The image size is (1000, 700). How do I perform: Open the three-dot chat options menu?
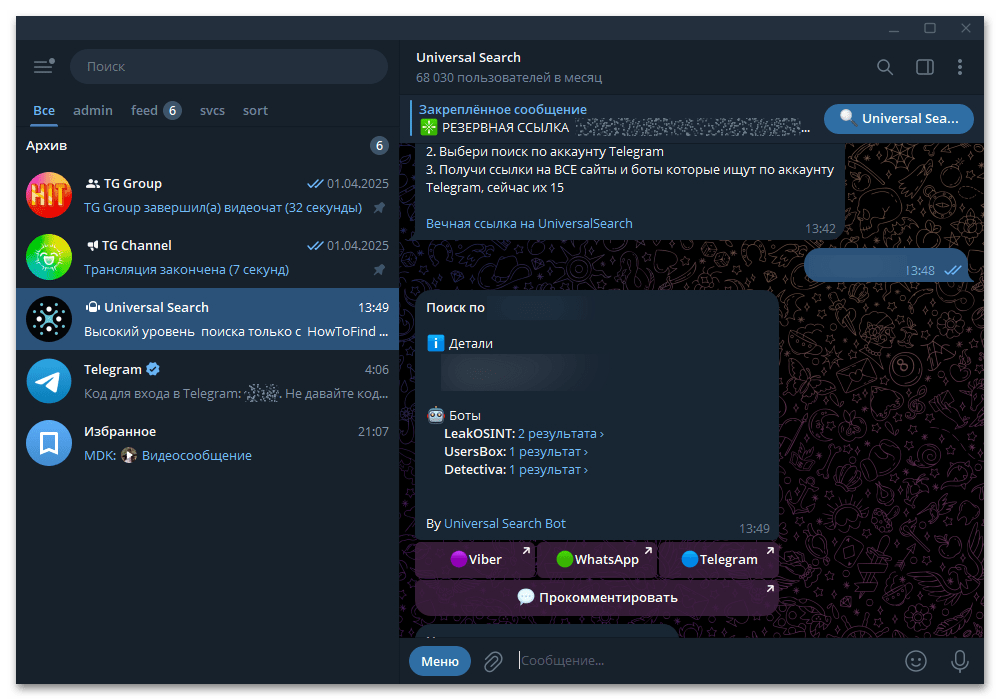(x=960, y=67)
